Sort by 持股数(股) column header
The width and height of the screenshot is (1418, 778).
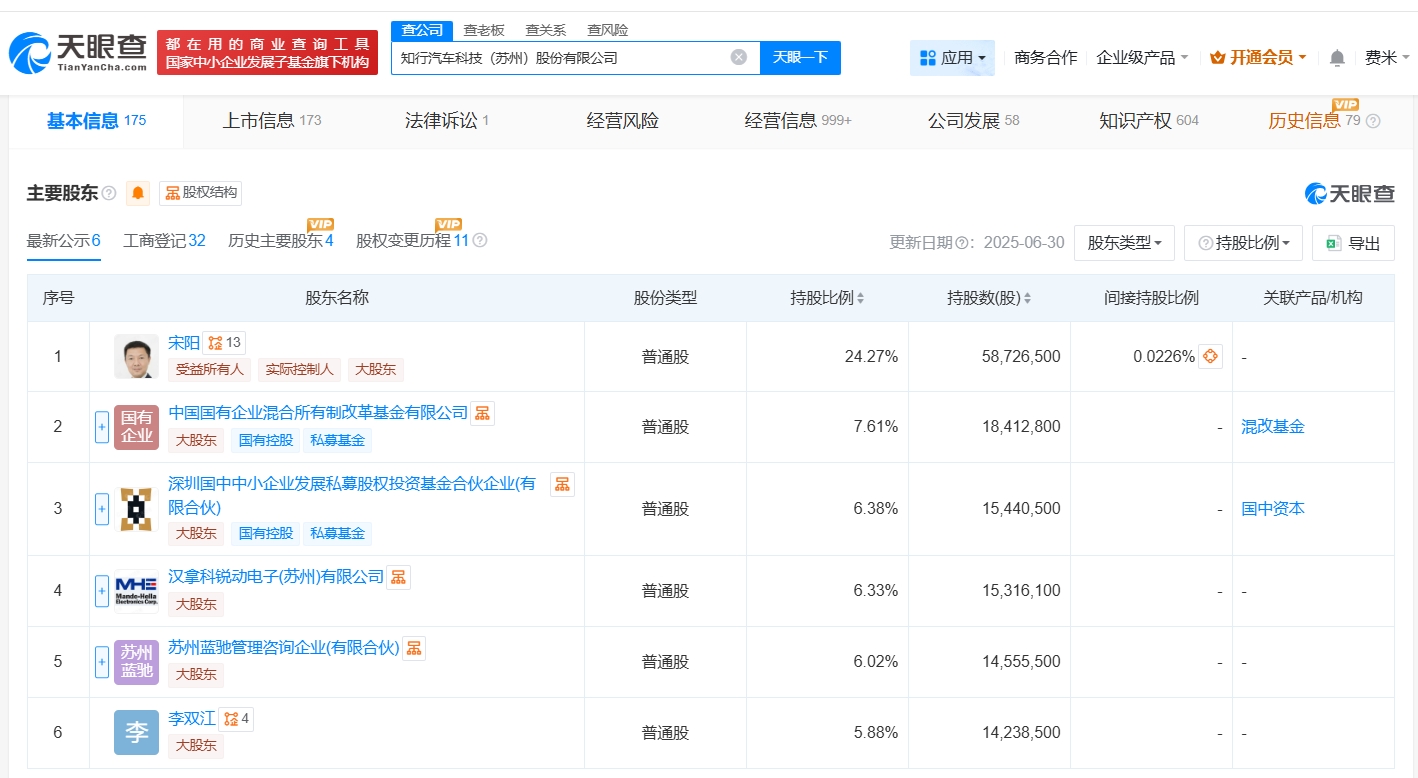click(989, 298)
